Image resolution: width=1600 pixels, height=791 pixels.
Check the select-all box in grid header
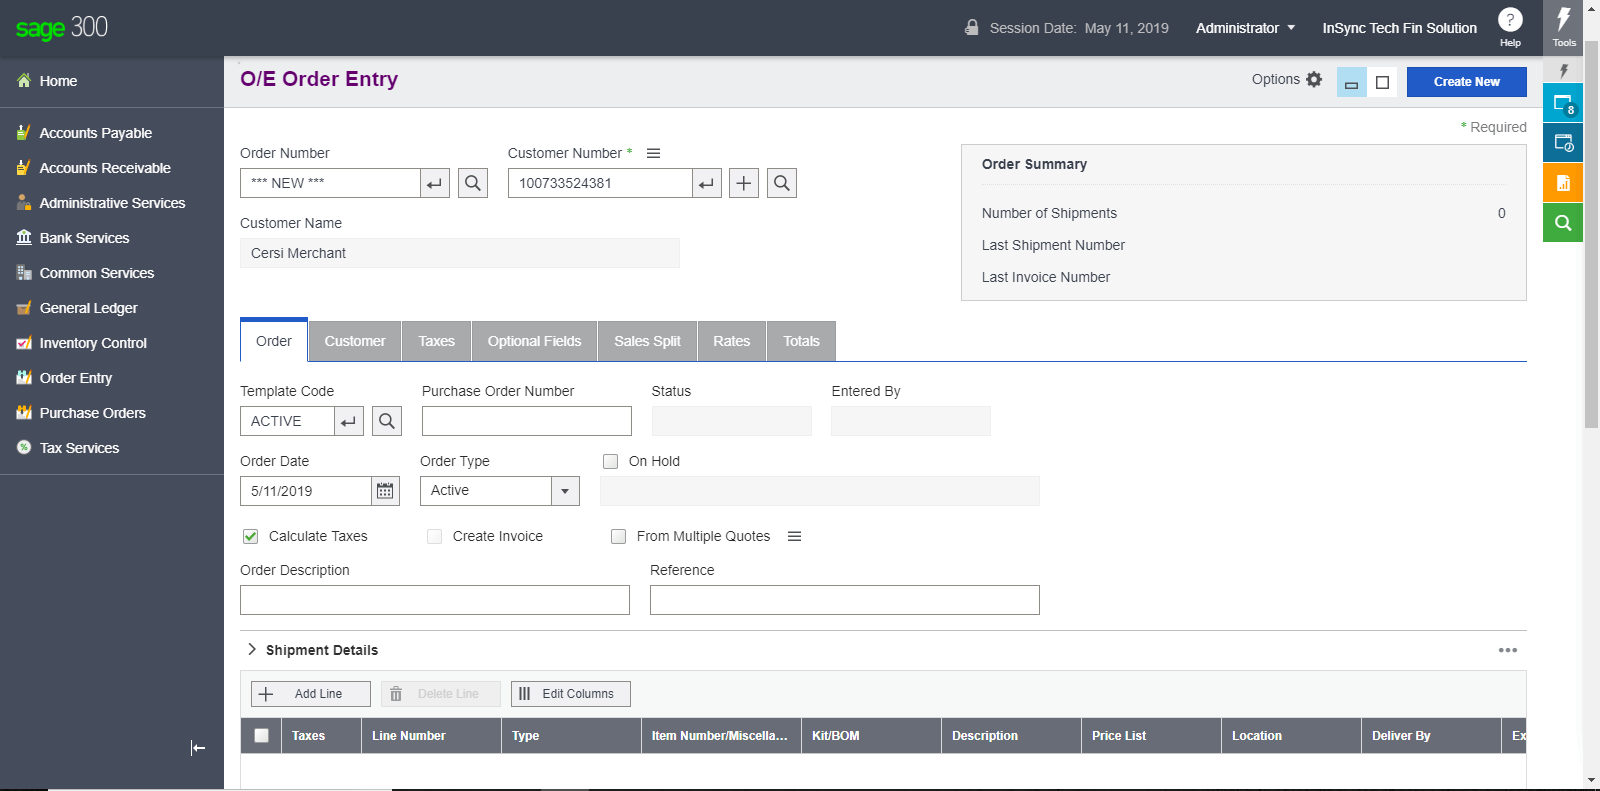point(261,735)
